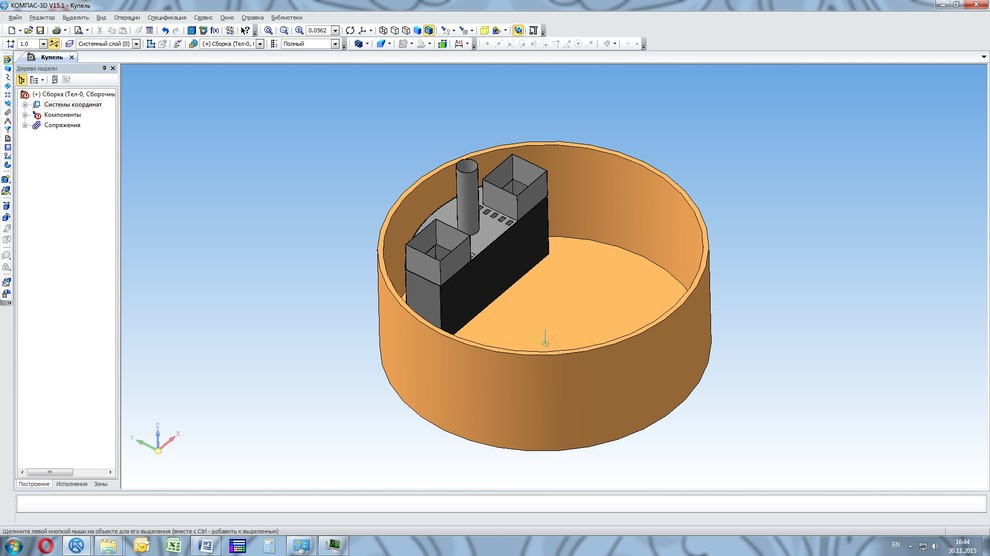Toggle shaded-with-edges display mode
Viewport: 990px width, 556px height.
click(429, 31)
